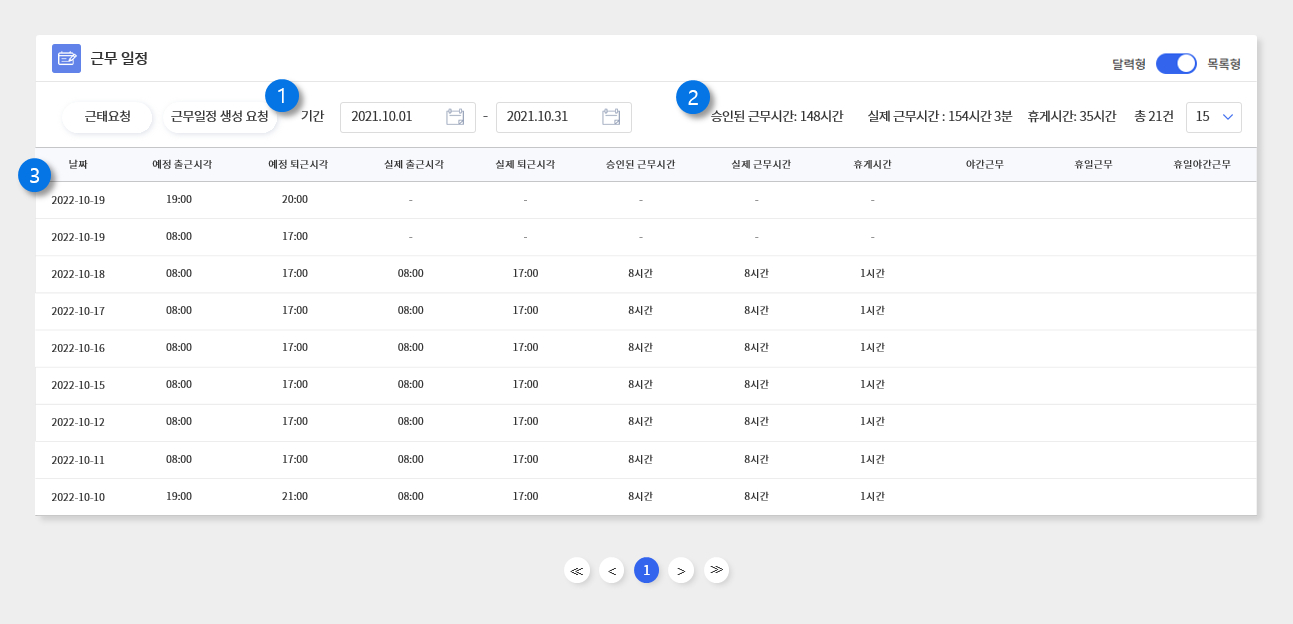Image resolution: width=1293 pixels, height=624 pixels.
Task: Click the end date field 2021.10.31
Action: (x=564, y=117)
